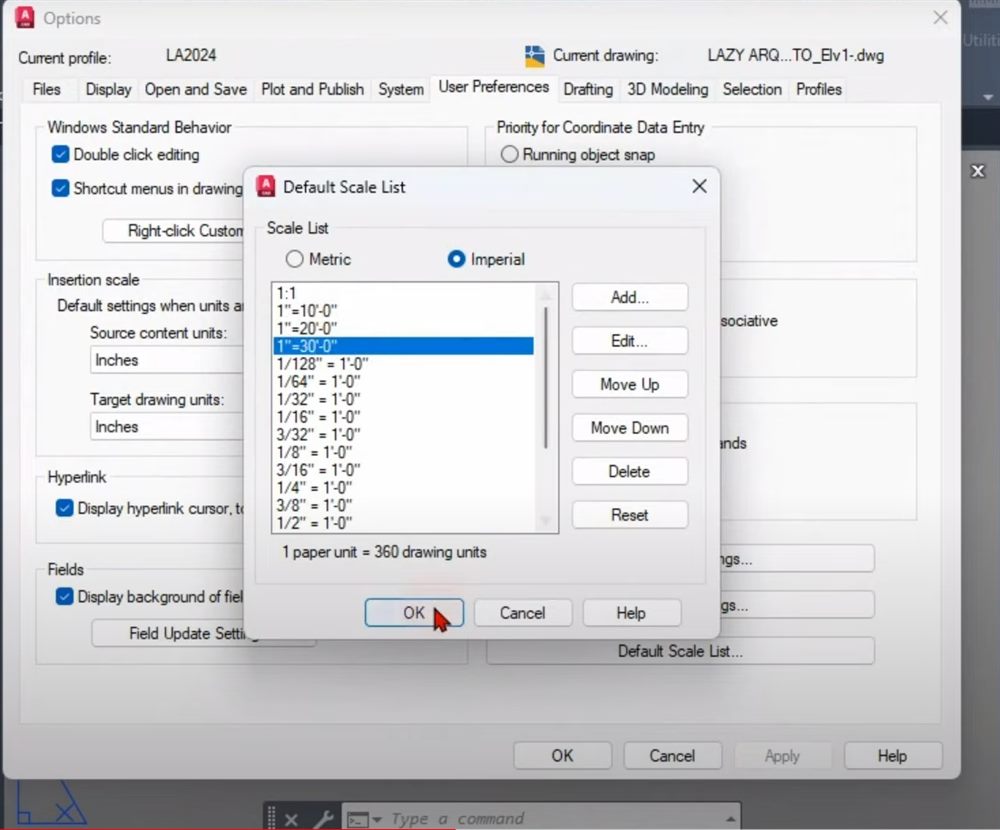Select Running object snap radio button
This screenshot has height=830, width=1000.
point(509,154)
